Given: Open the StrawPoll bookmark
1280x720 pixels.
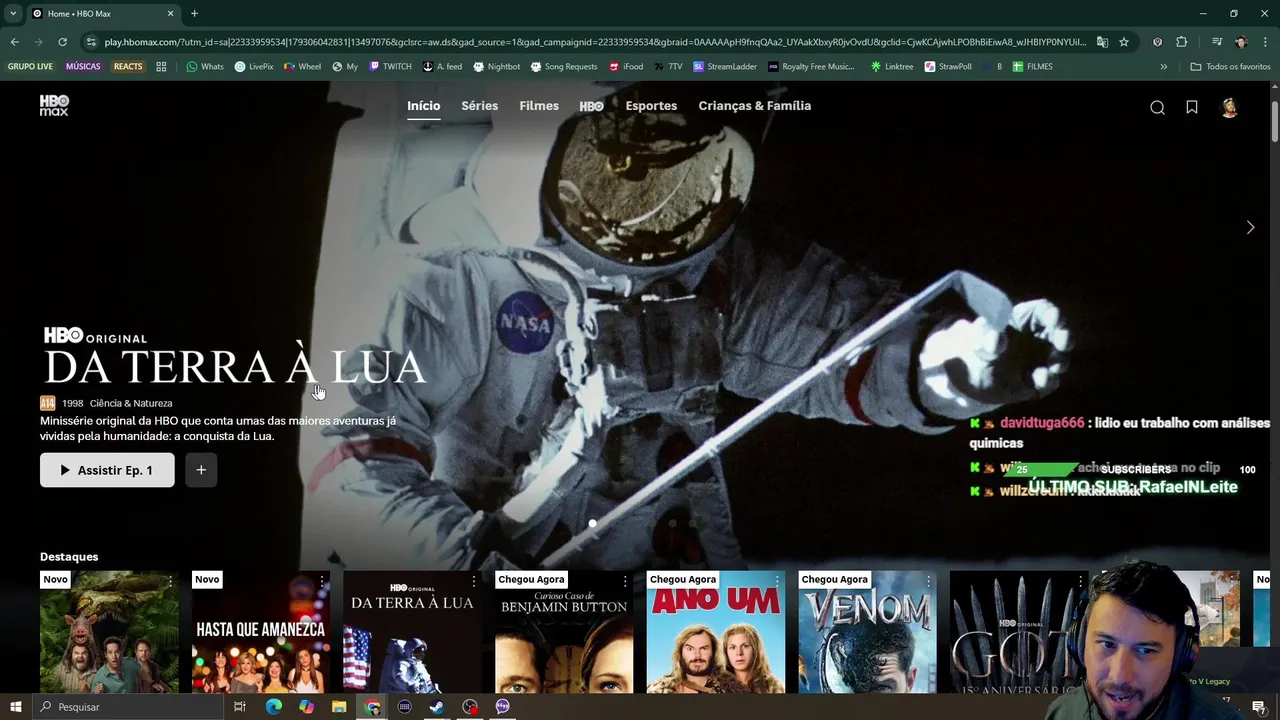Looking at the screenshot, I should pos(948,67).
